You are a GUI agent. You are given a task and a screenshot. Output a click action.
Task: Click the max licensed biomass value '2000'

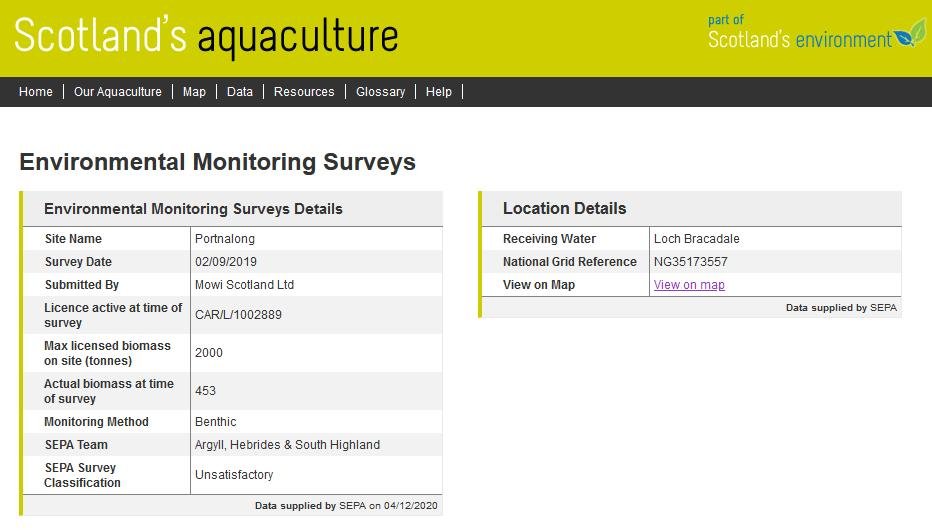209,353
